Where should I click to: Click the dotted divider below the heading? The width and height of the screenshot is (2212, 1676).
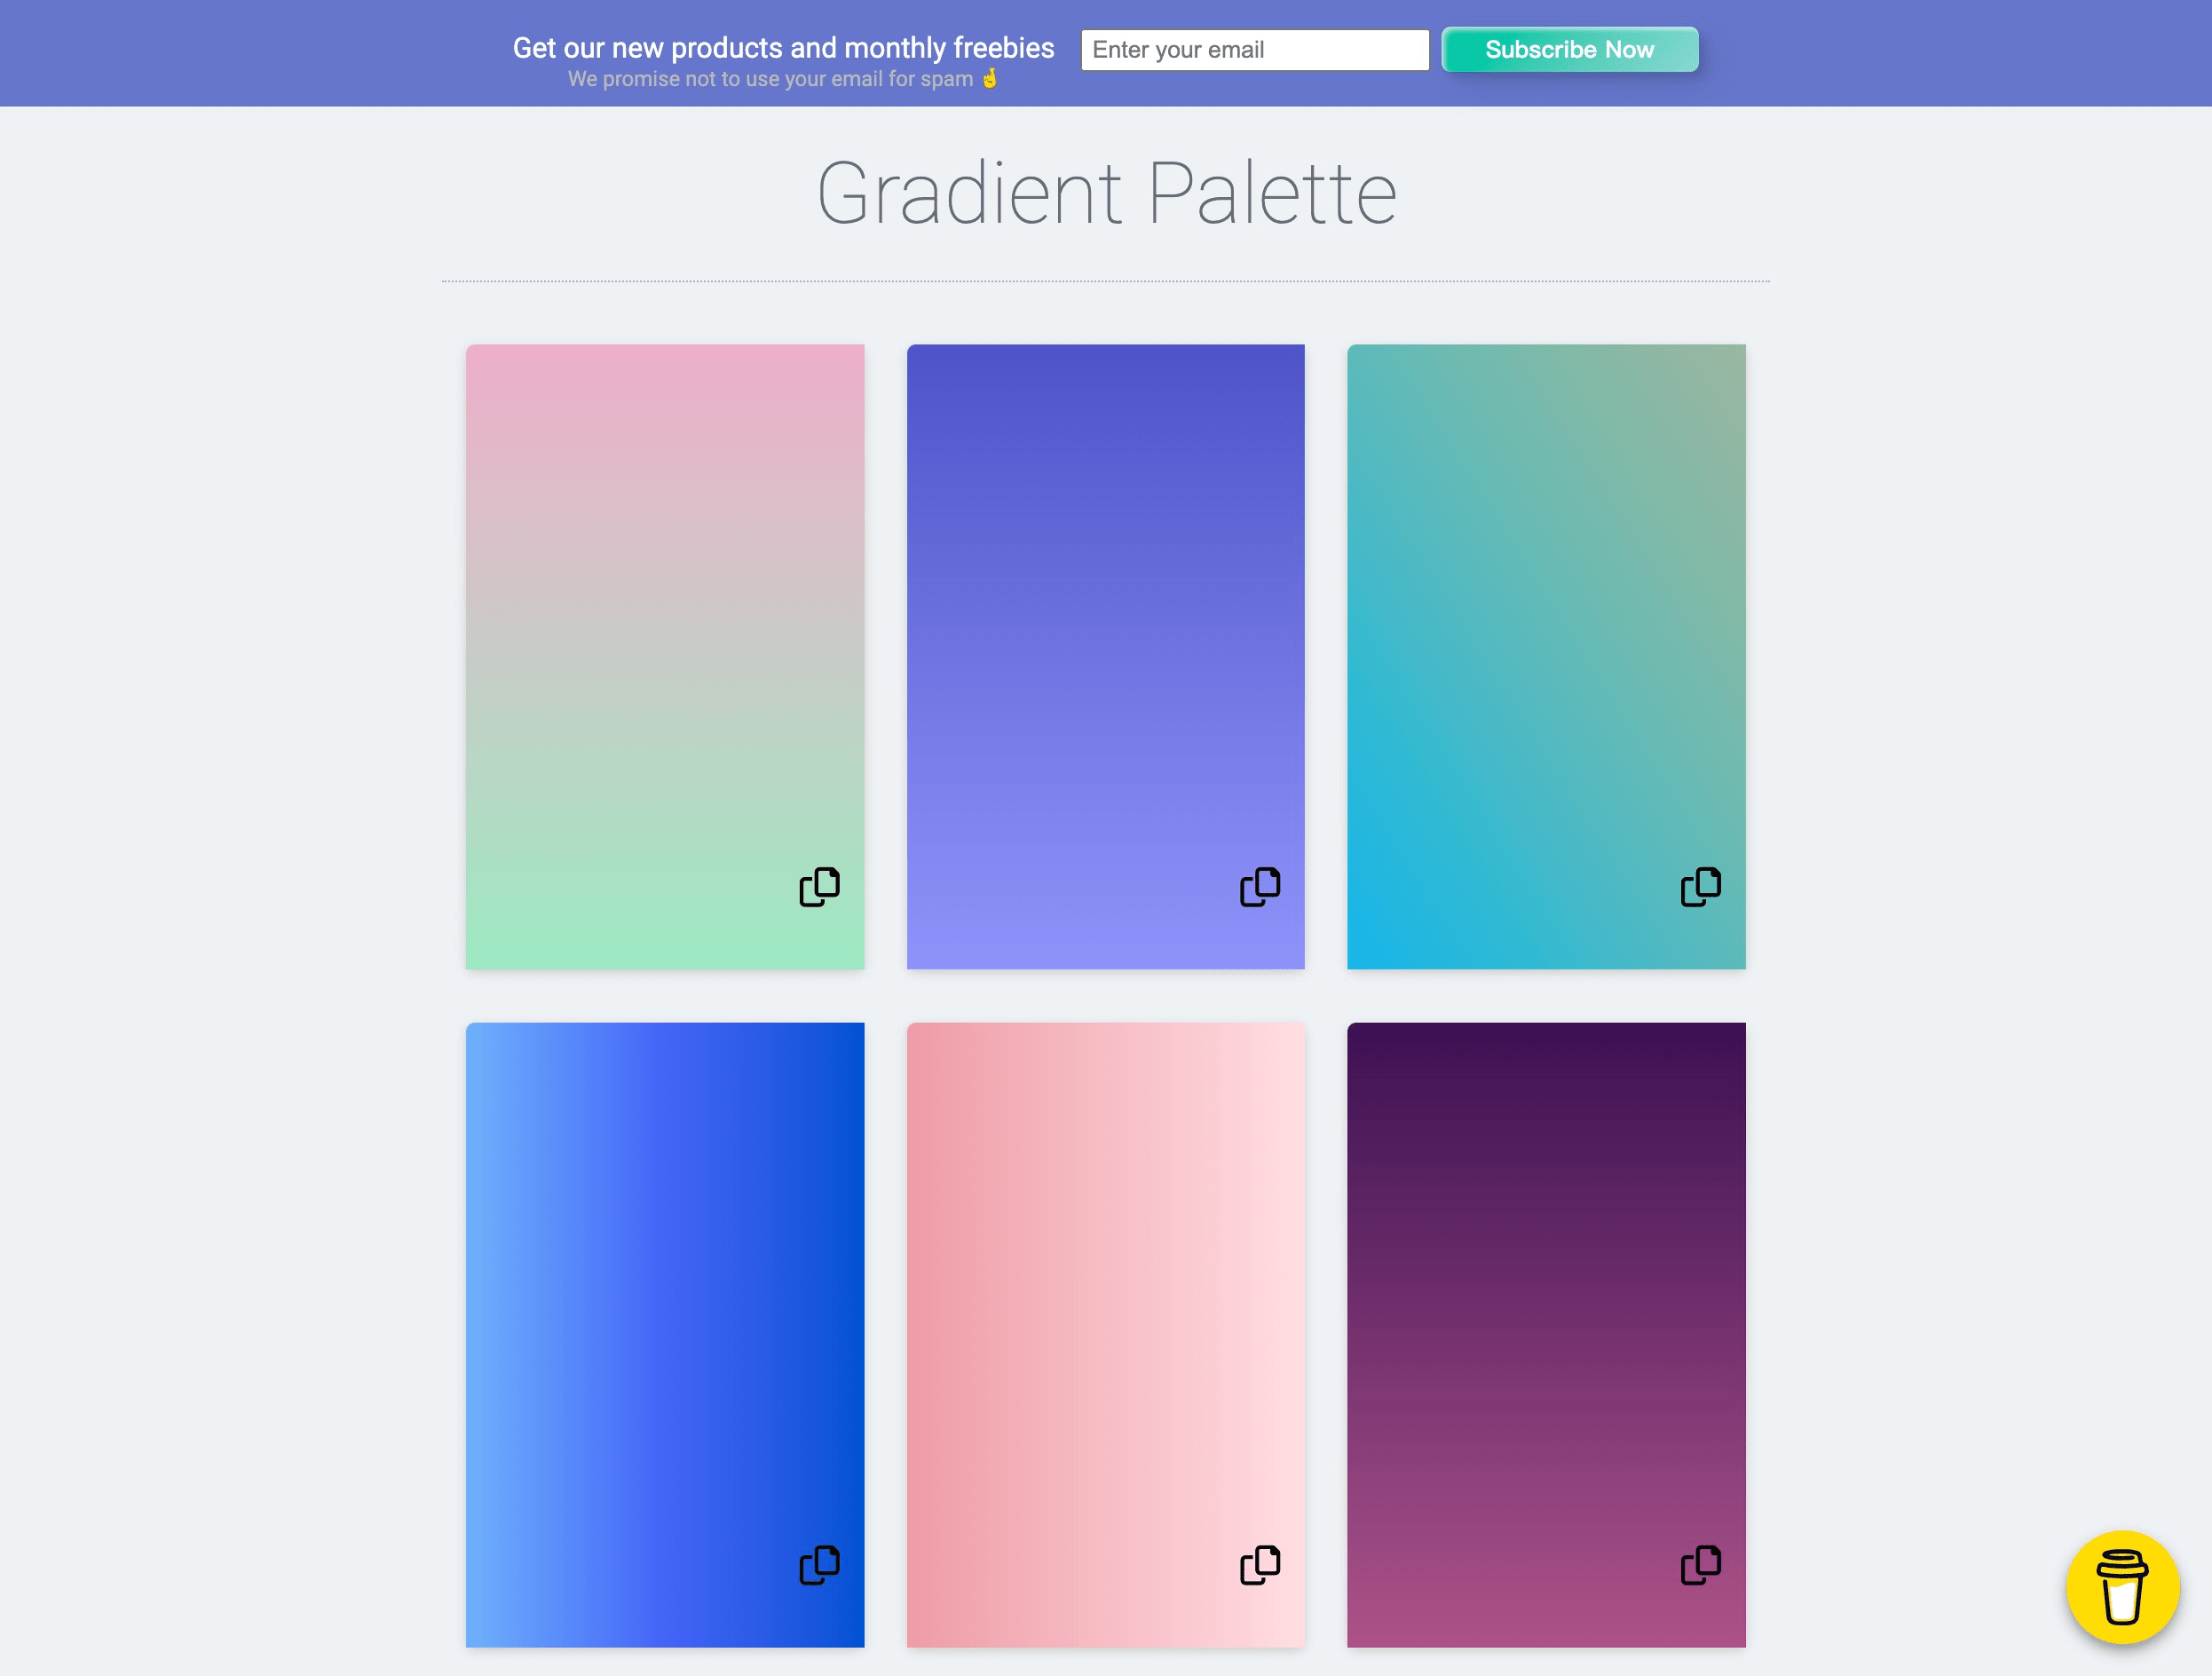point(1106,281)
